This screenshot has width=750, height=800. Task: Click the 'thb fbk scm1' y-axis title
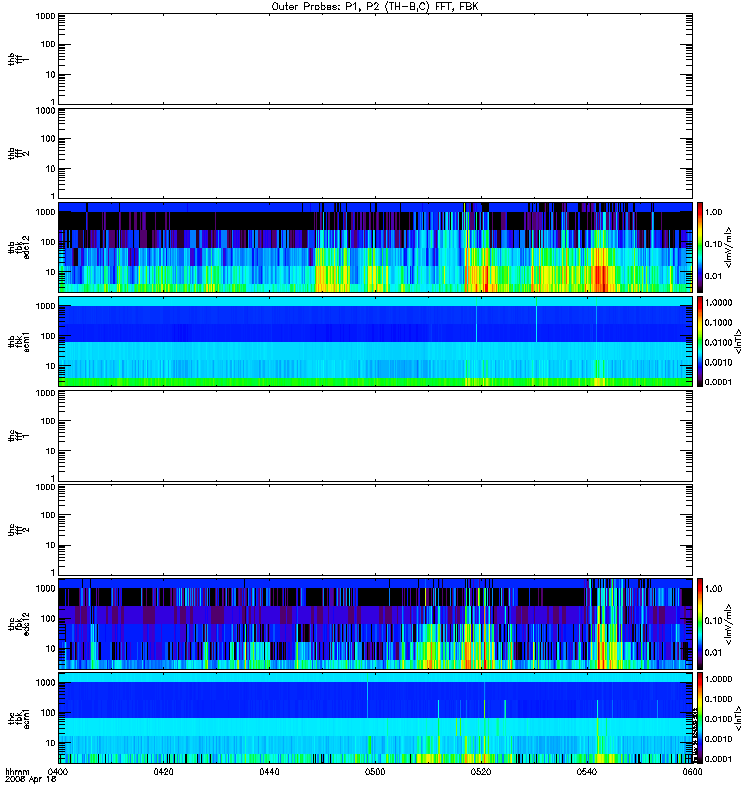pos(19,341)
